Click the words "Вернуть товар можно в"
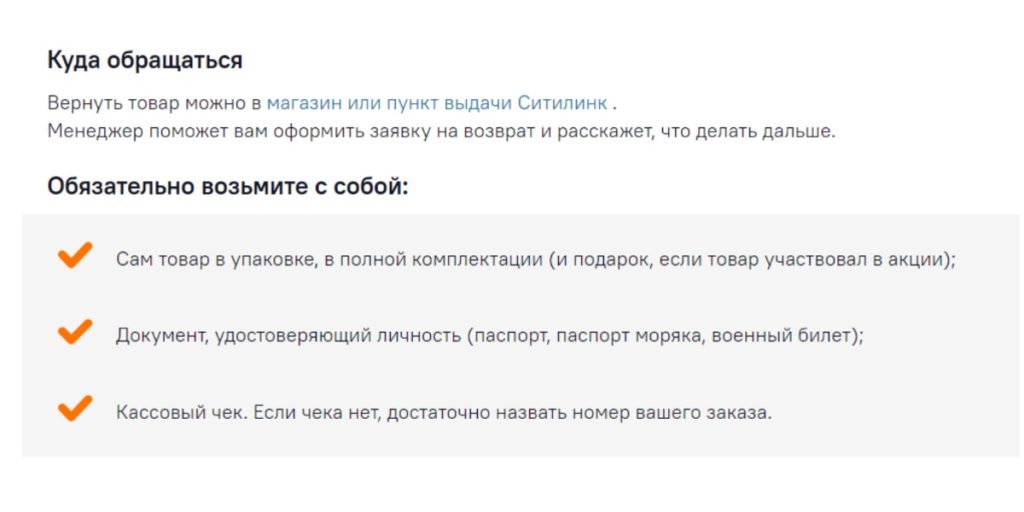Viewport: 1024px width, 512px height. [x=154, y=103]
